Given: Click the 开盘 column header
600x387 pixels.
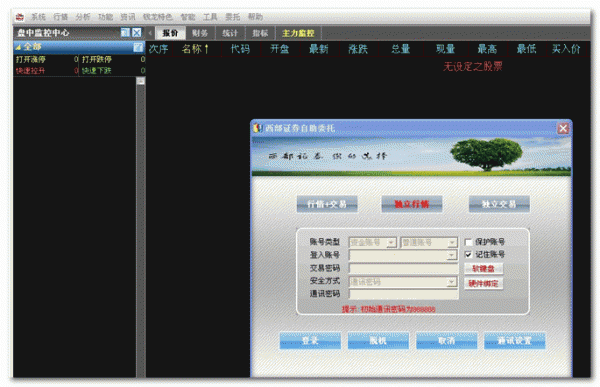Looking at the screenshot, I should pos(279,49).
